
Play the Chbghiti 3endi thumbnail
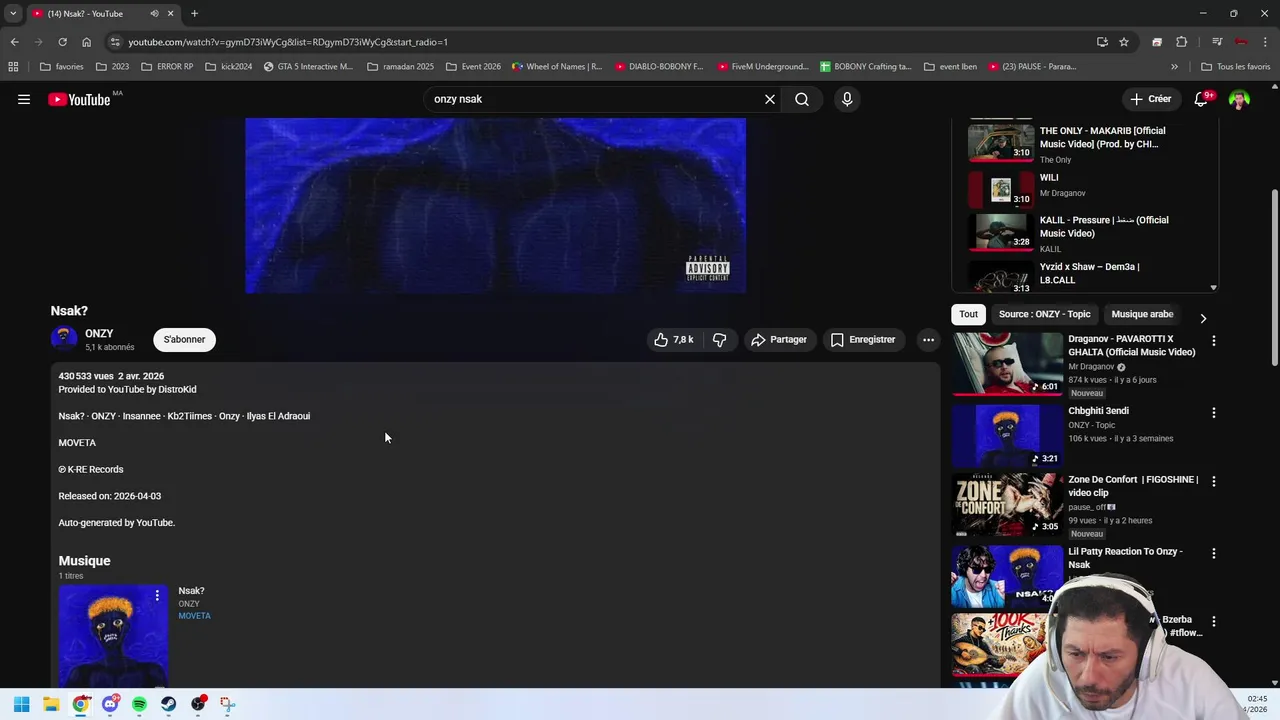(1007, 436)
